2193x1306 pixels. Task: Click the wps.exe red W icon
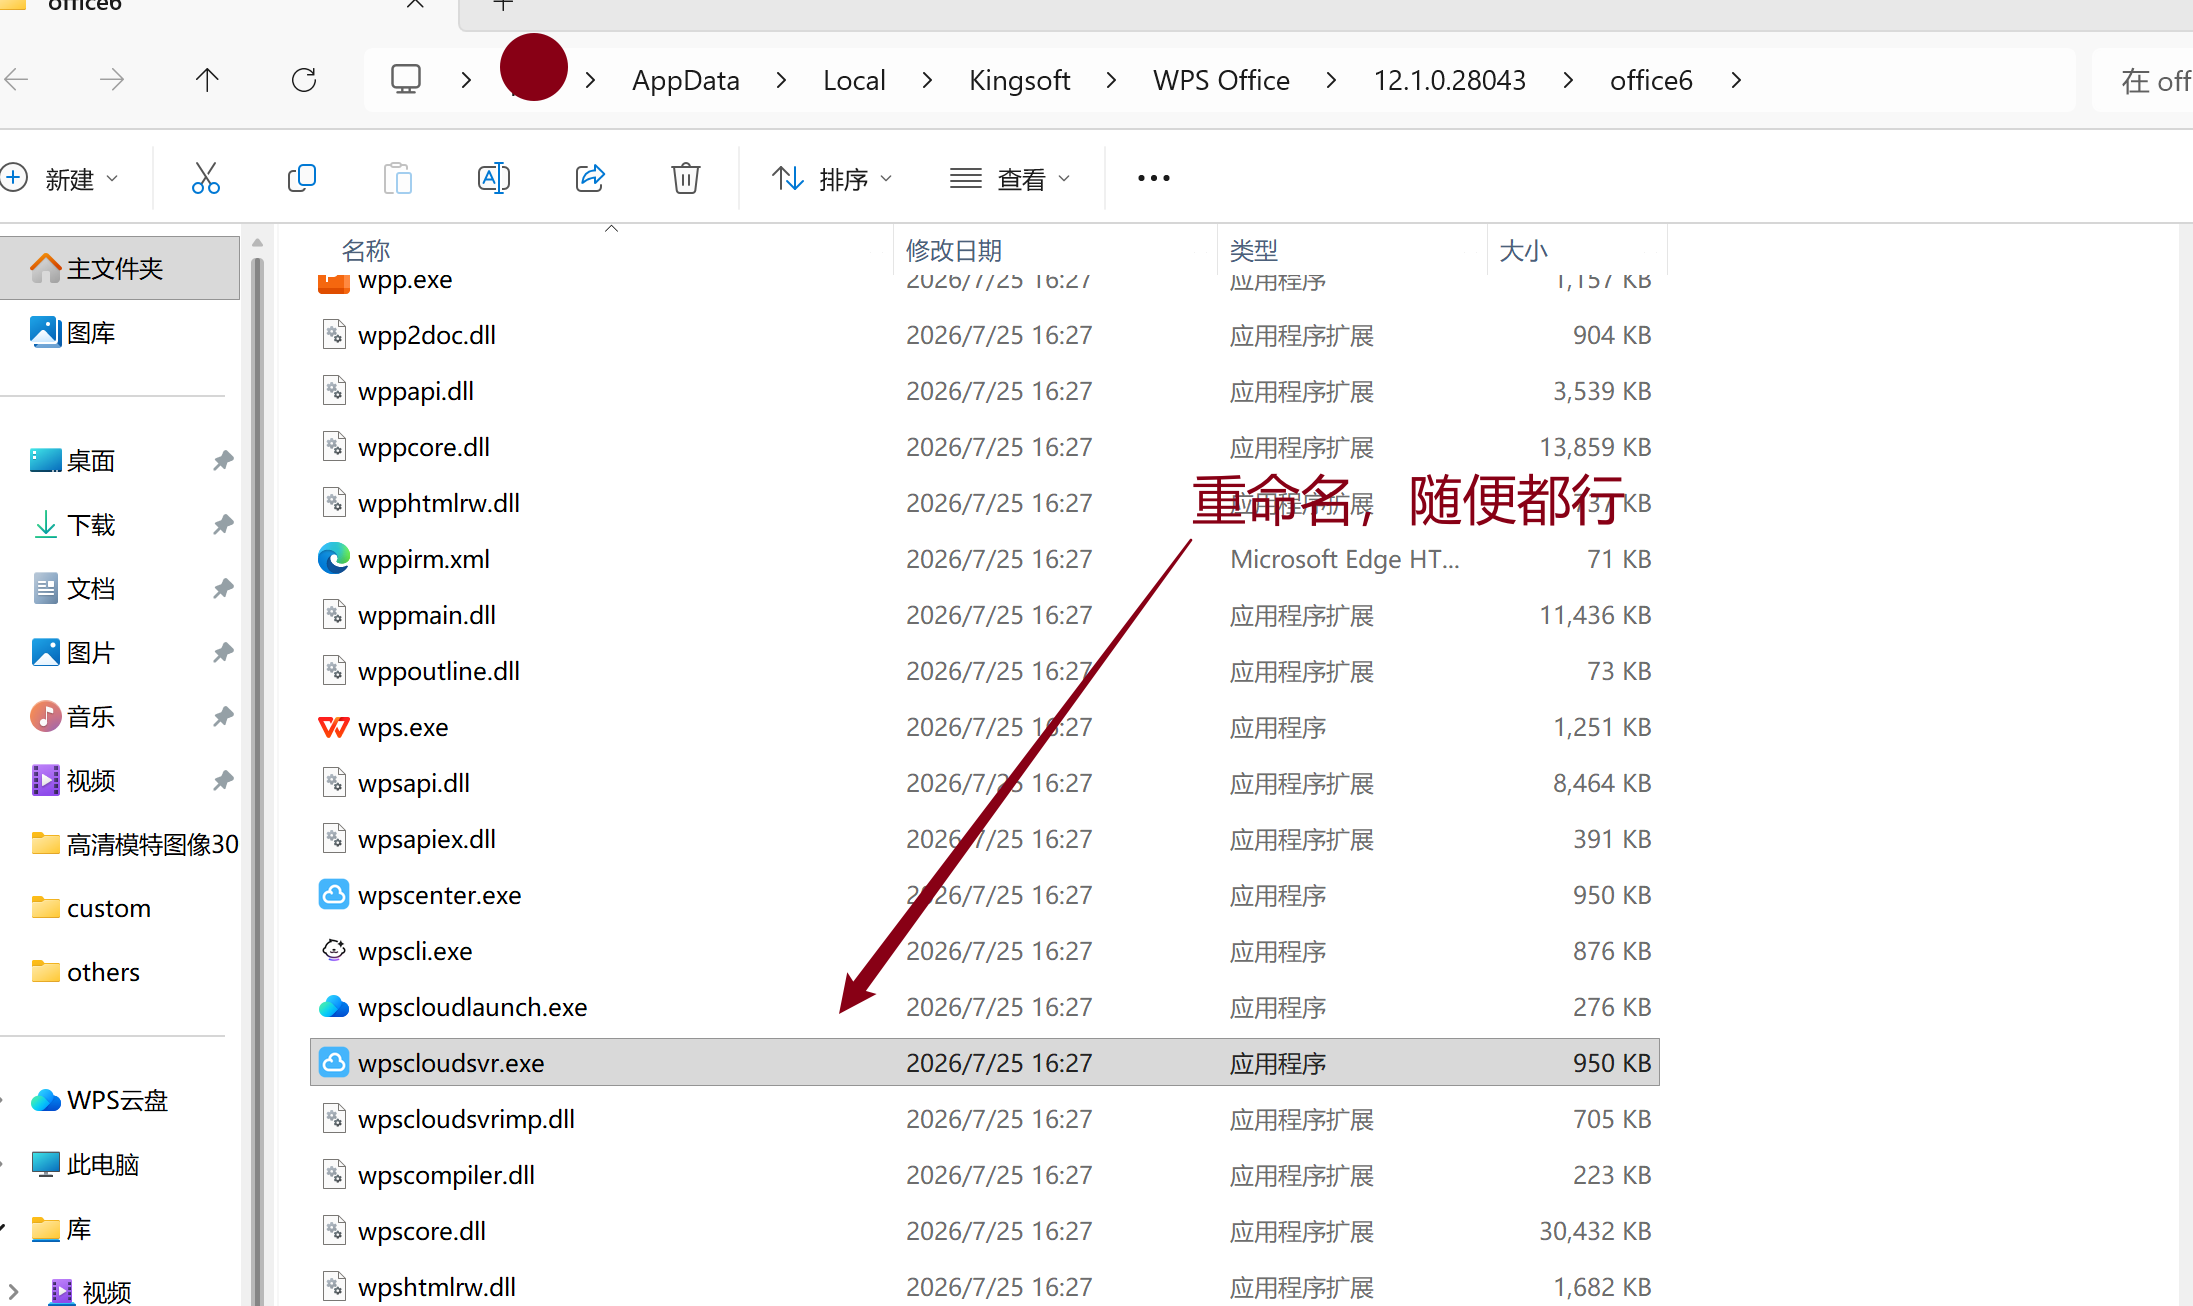pos(333,727)
